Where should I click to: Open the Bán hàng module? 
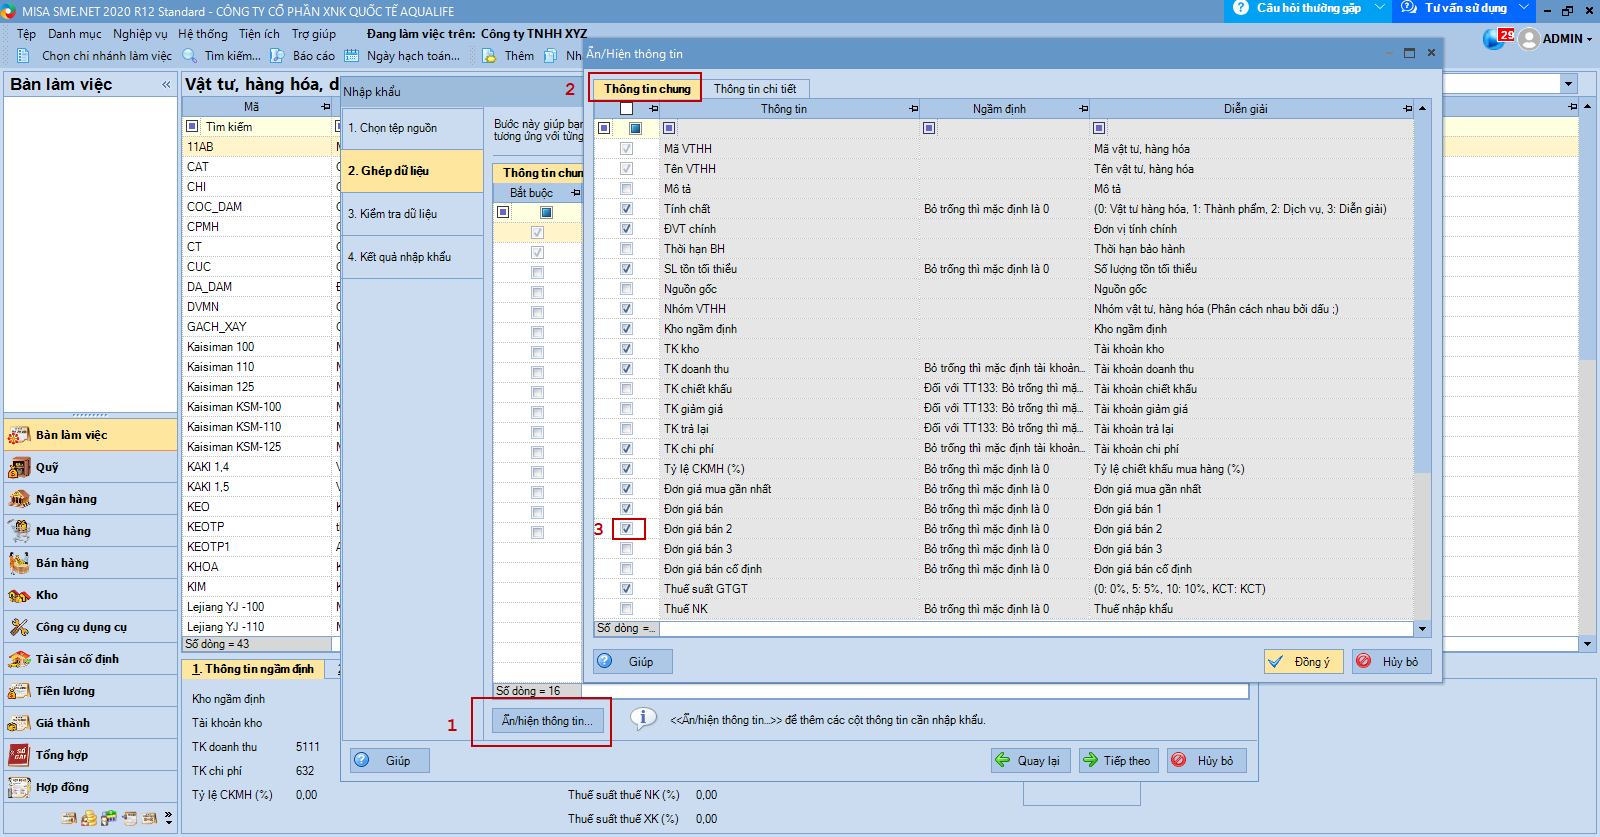[90, 563]
